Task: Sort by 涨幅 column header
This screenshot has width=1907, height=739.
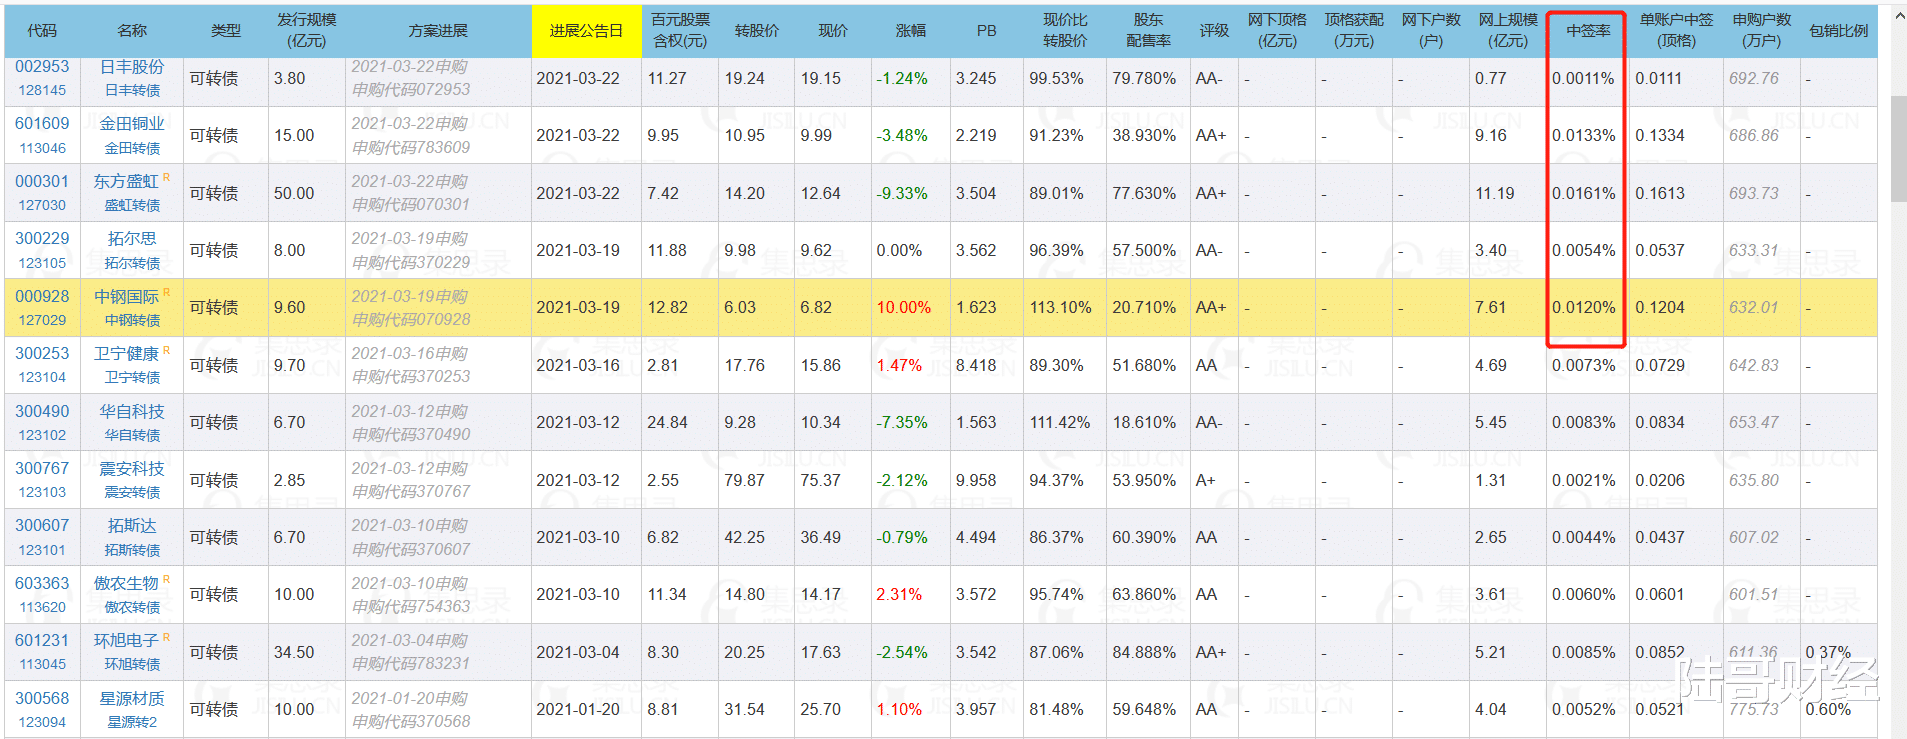Action: click(910, 31)
